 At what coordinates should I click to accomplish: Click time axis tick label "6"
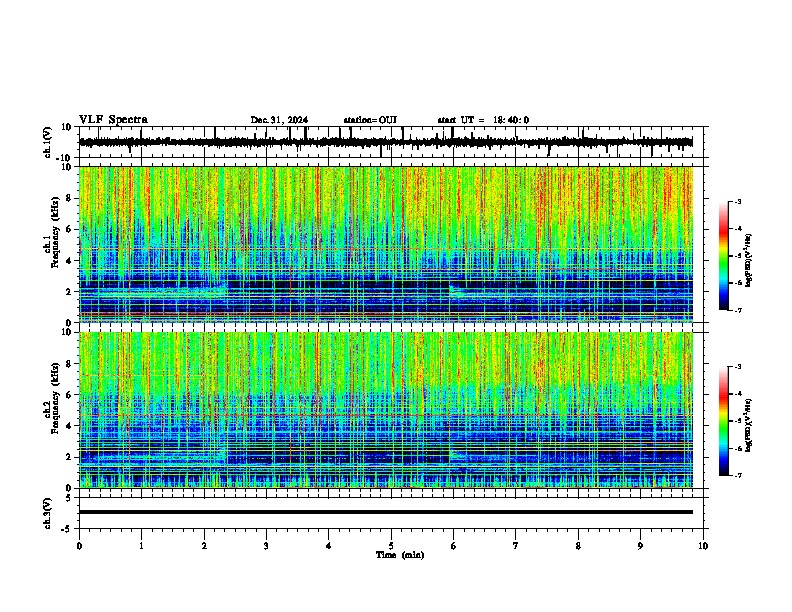tap(454, 546)
